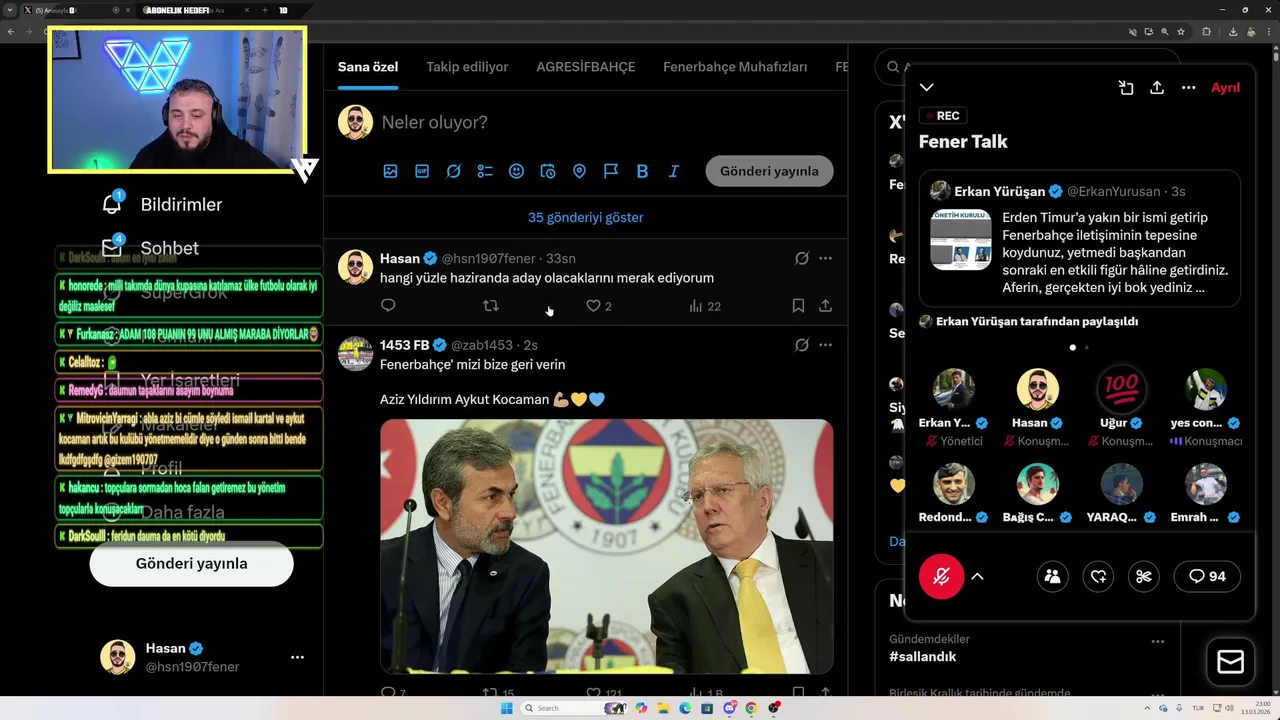
Task: Schedule the post with calendar icon
Action: tap(548, 171)
